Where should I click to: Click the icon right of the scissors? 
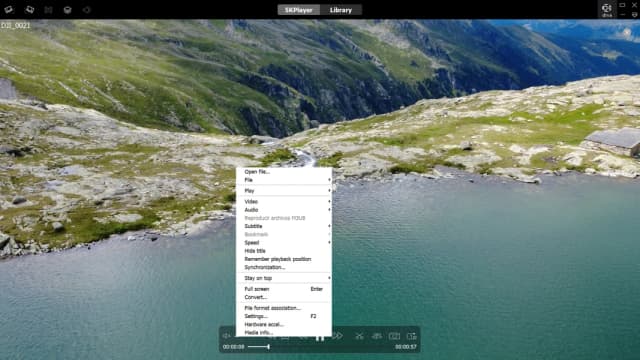click(377, 336)
